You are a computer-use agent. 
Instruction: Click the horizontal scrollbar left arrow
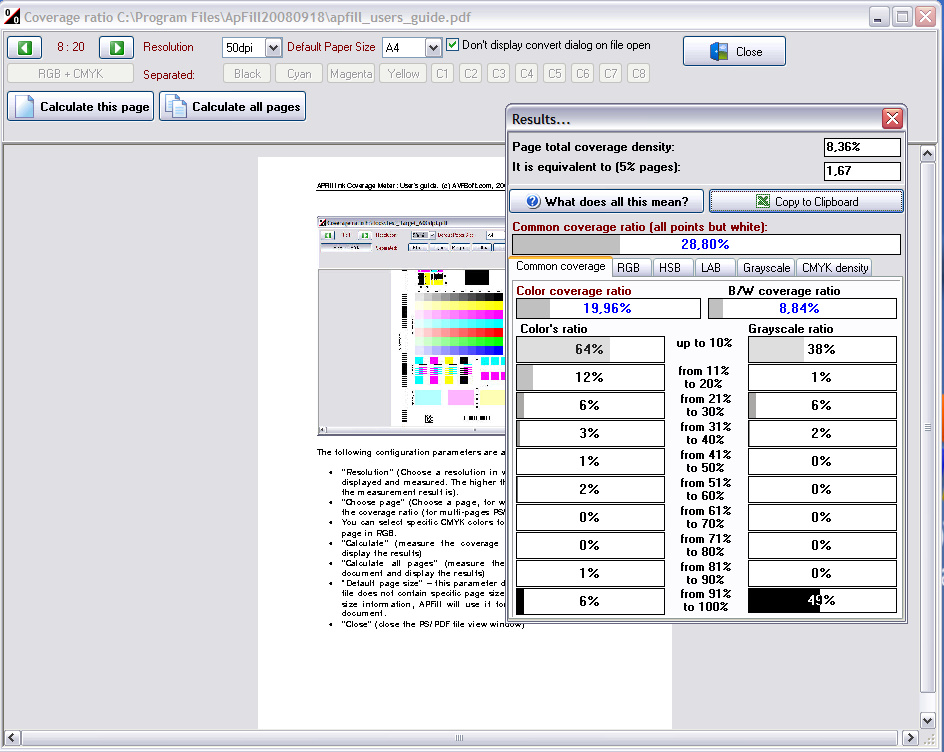(x=11, y=738)
